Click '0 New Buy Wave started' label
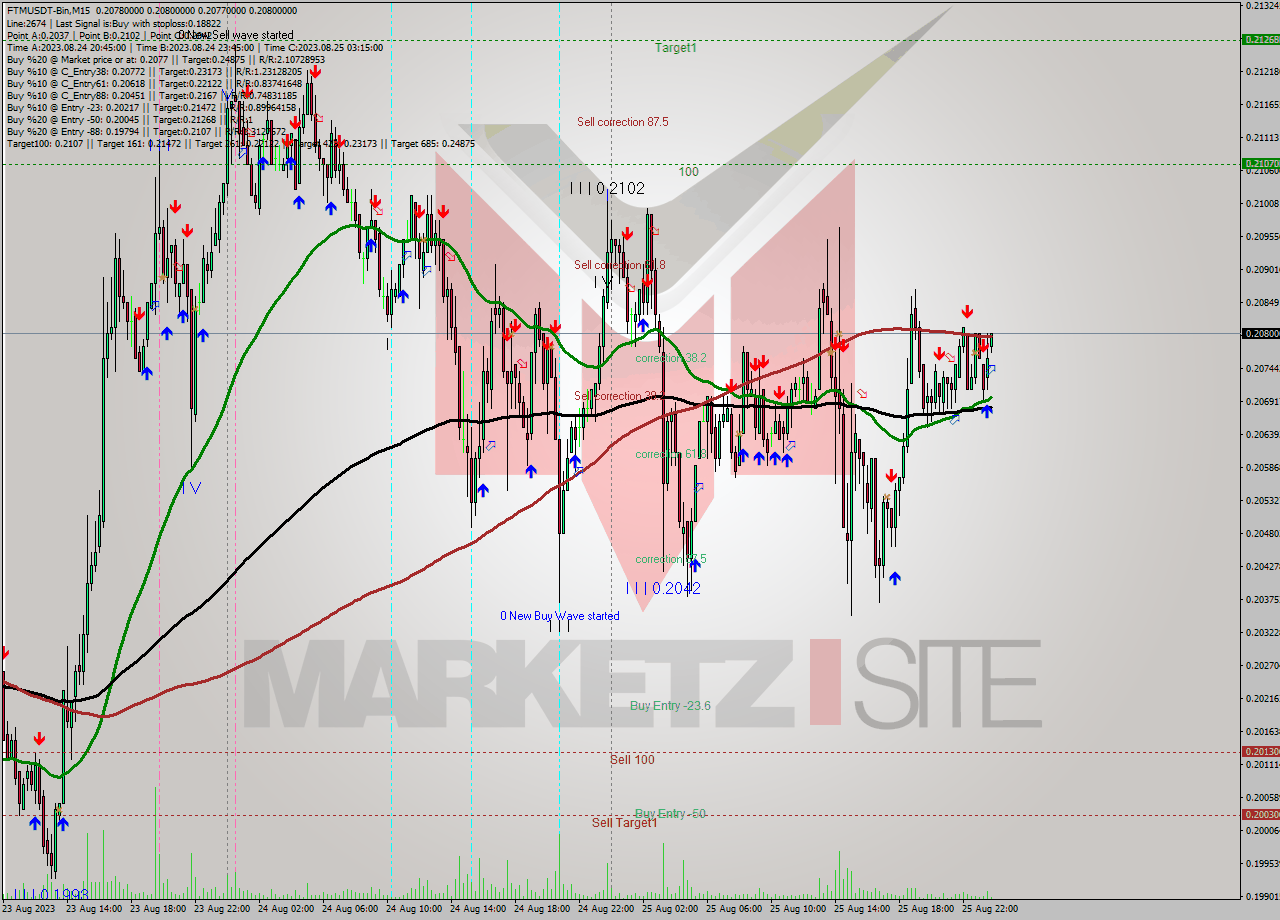This screenshot has height=920, width=1280. (560, 616)
